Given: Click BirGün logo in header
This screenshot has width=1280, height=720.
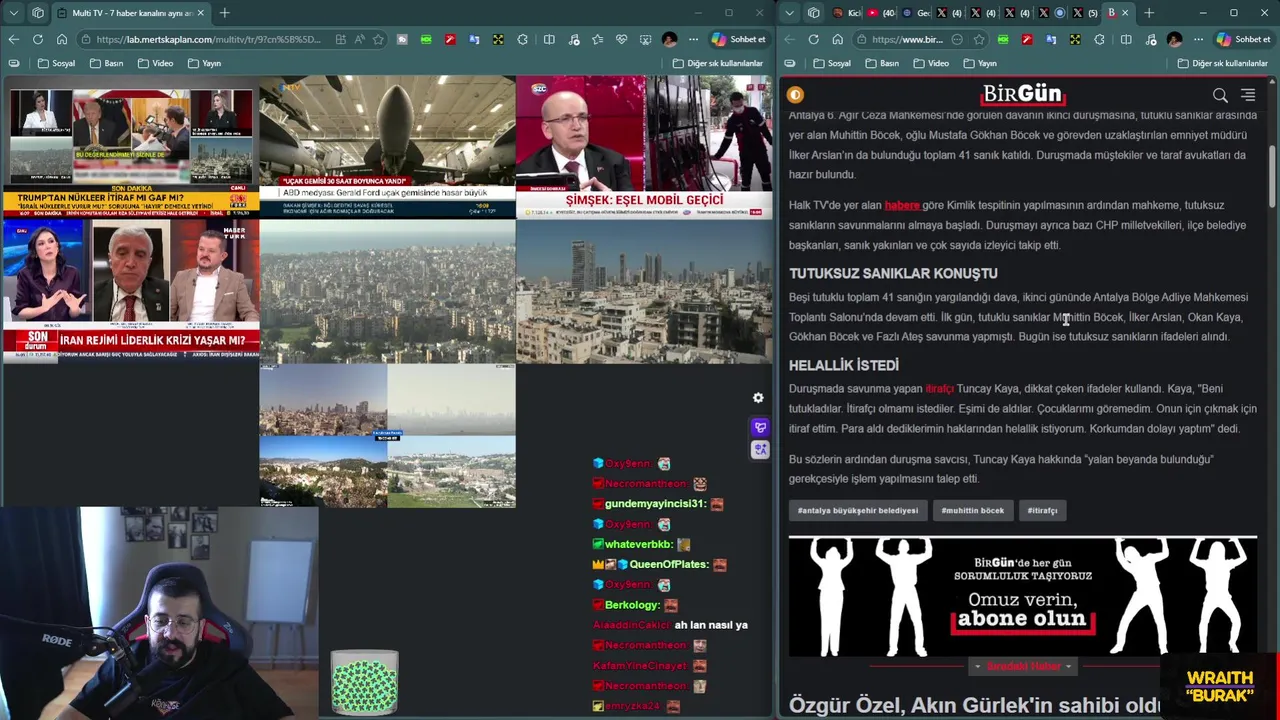Looking at the screenshot, I should pyautogui.click(x=1023, y=94).
